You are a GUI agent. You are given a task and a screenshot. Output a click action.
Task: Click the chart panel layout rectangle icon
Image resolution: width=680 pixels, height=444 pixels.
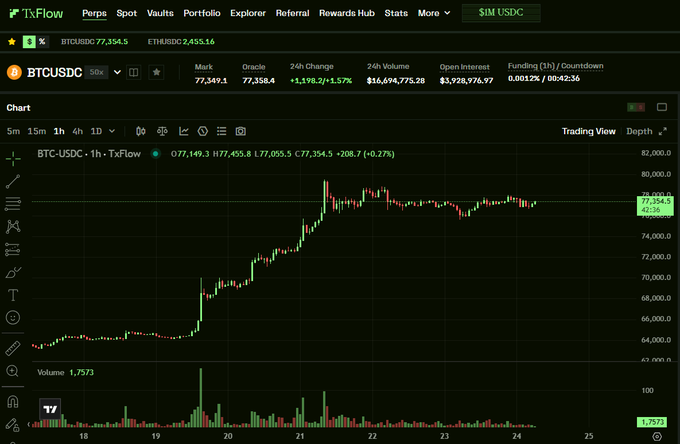[662, 107]
